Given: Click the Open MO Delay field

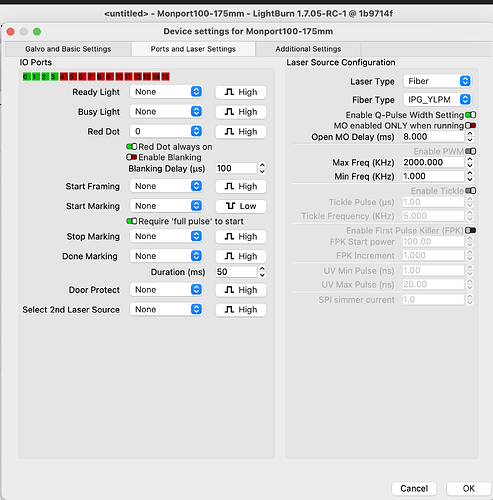Looking at the screenshot, I should coord(433,137).
